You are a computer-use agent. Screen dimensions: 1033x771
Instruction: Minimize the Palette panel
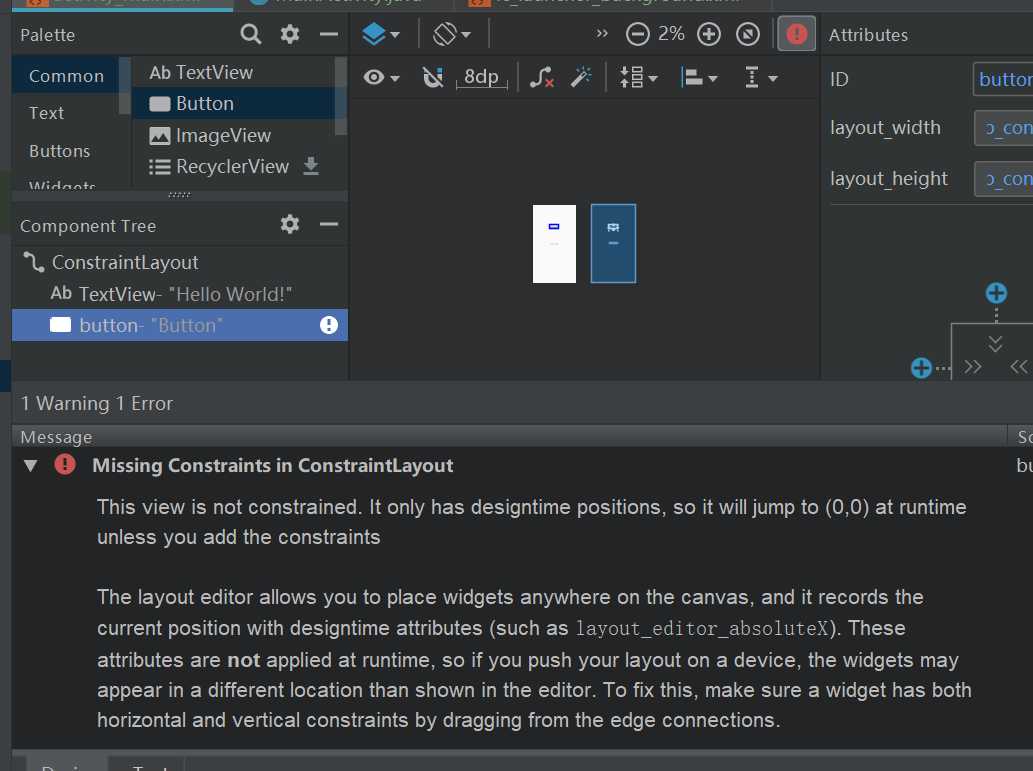coord(328,34)
